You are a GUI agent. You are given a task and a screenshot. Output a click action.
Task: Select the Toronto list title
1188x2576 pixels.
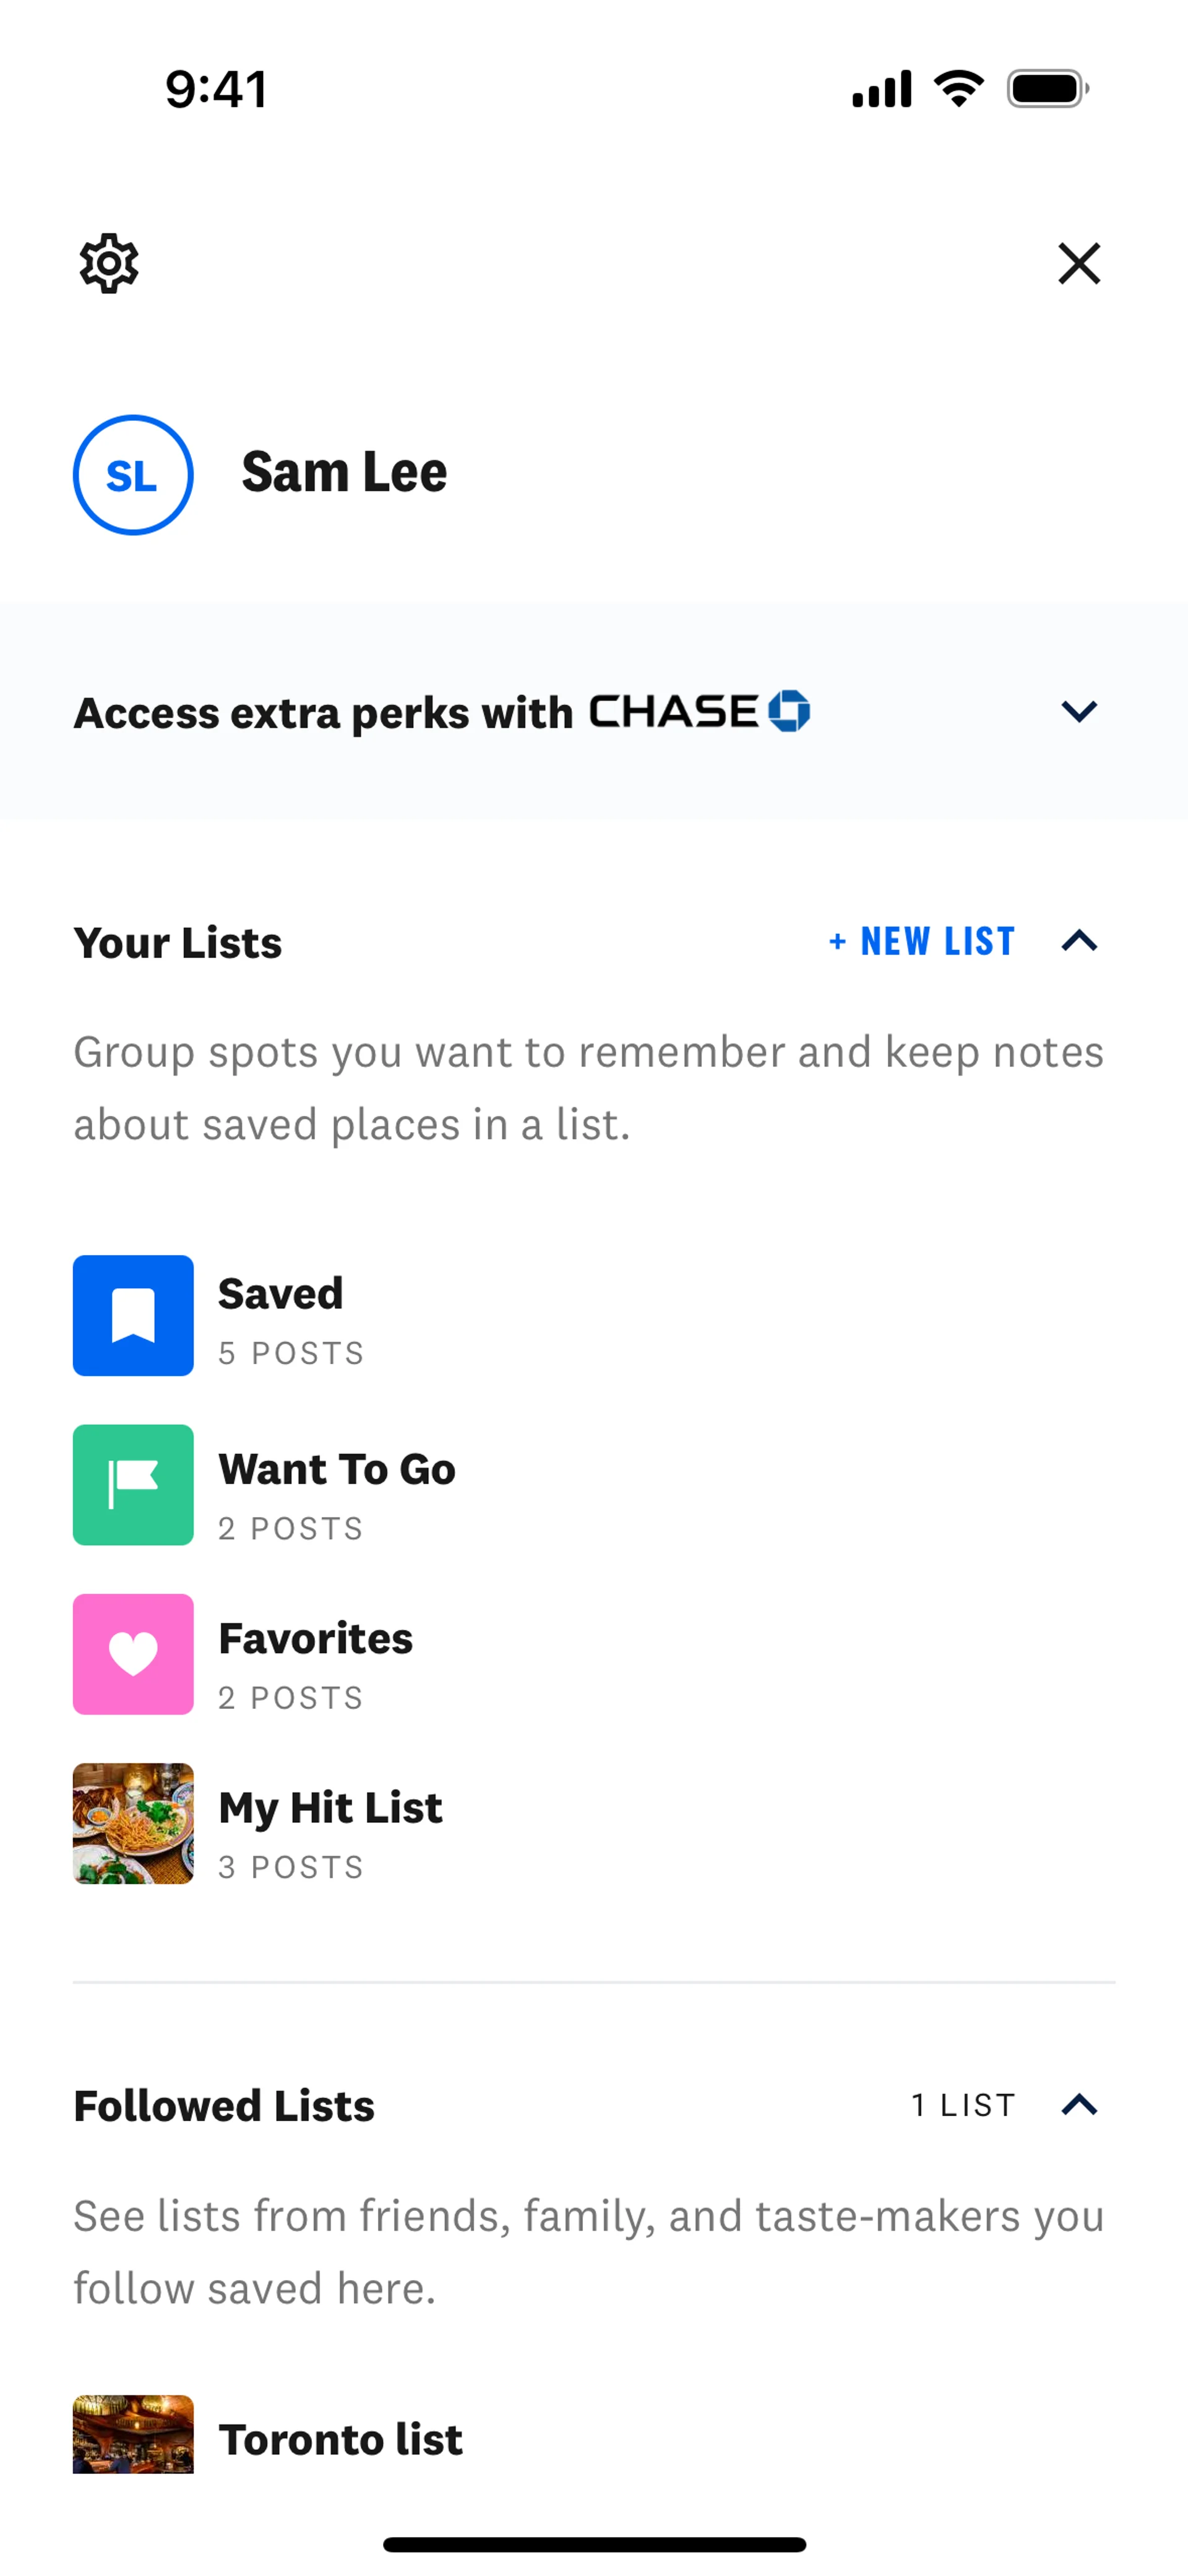point(341,2440)
